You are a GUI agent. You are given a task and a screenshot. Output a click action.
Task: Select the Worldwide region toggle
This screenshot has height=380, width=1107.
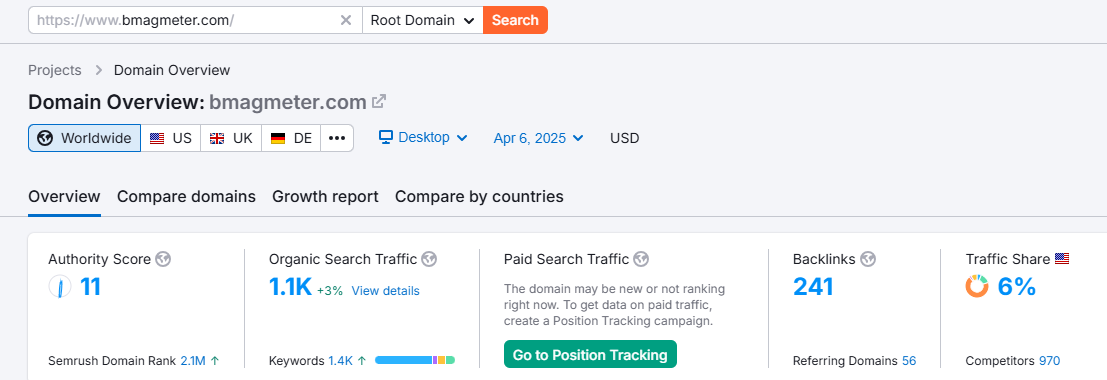coord(85,138)
